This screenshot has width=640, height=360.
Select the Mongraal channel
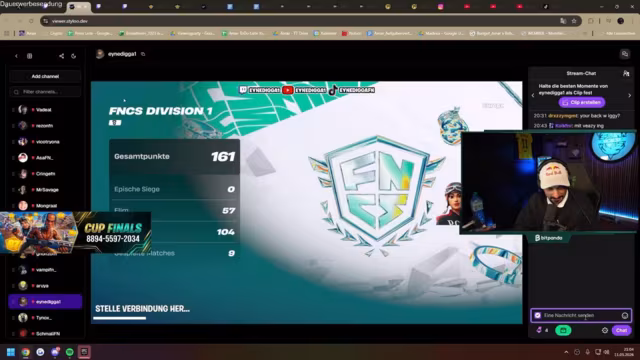pyautogui.click(x=45, y=206)
